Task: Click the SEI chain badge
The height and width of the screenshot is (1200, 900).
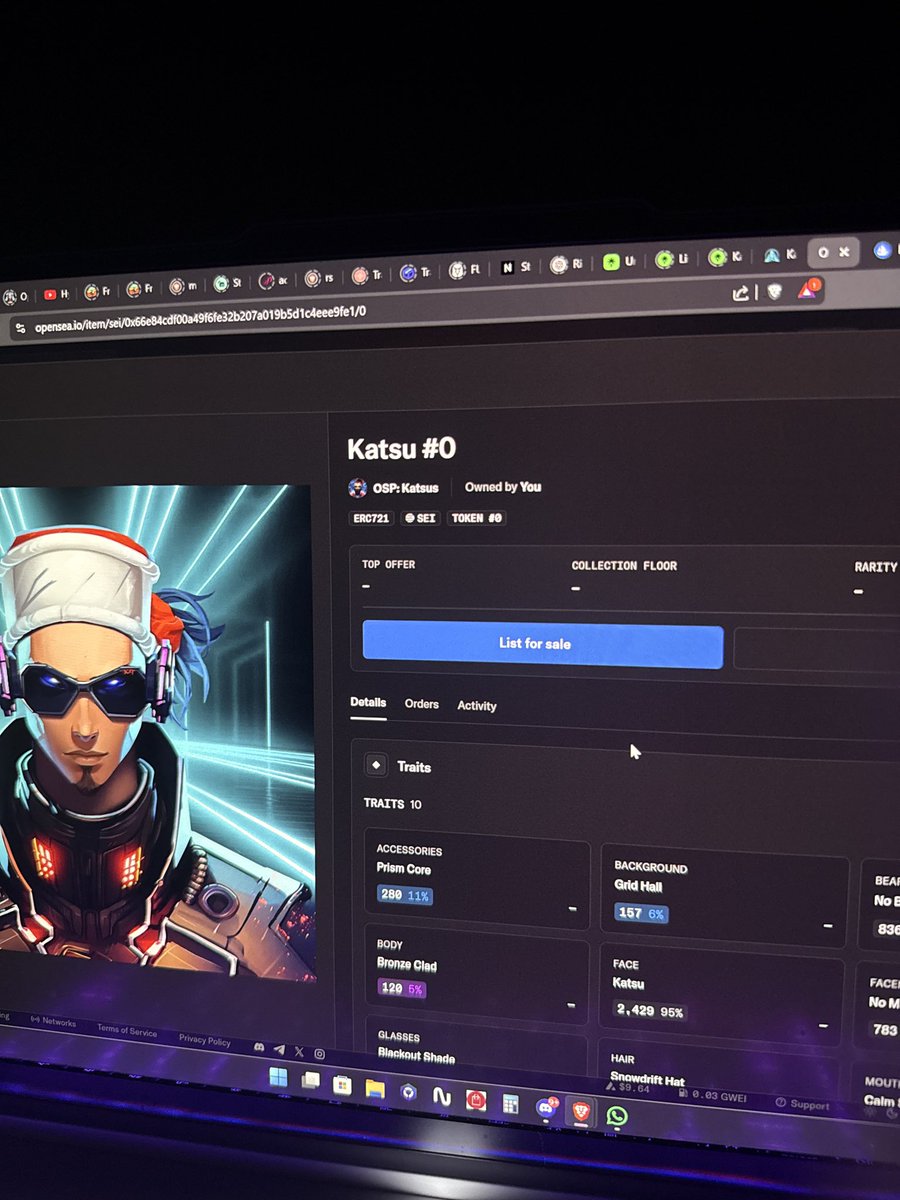Action: click(x=419, y=518)
